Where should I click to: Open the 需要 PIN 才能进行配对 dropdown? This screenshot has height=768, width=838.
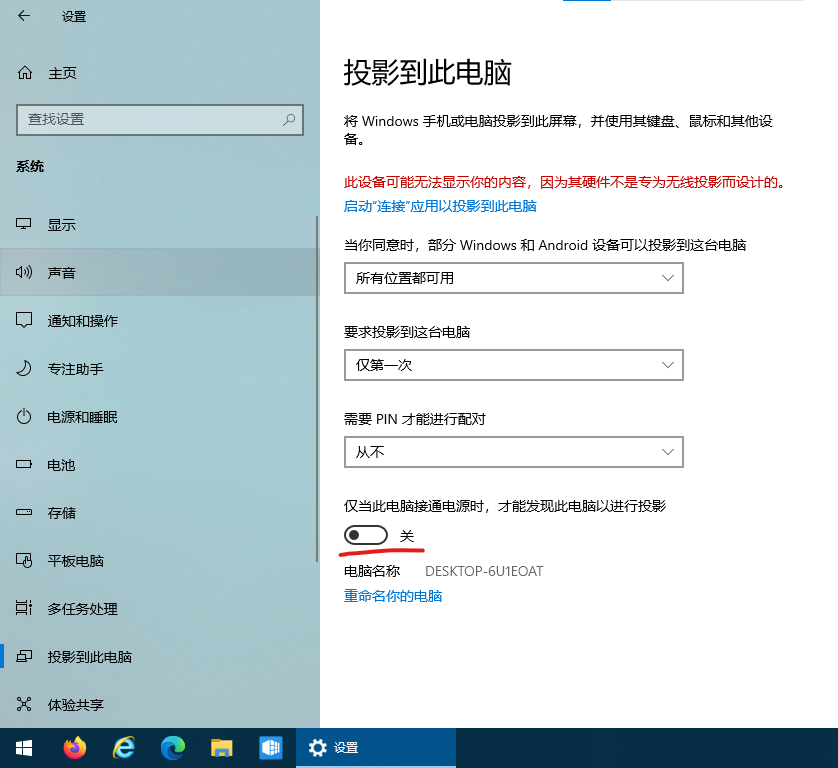point(513,452)
